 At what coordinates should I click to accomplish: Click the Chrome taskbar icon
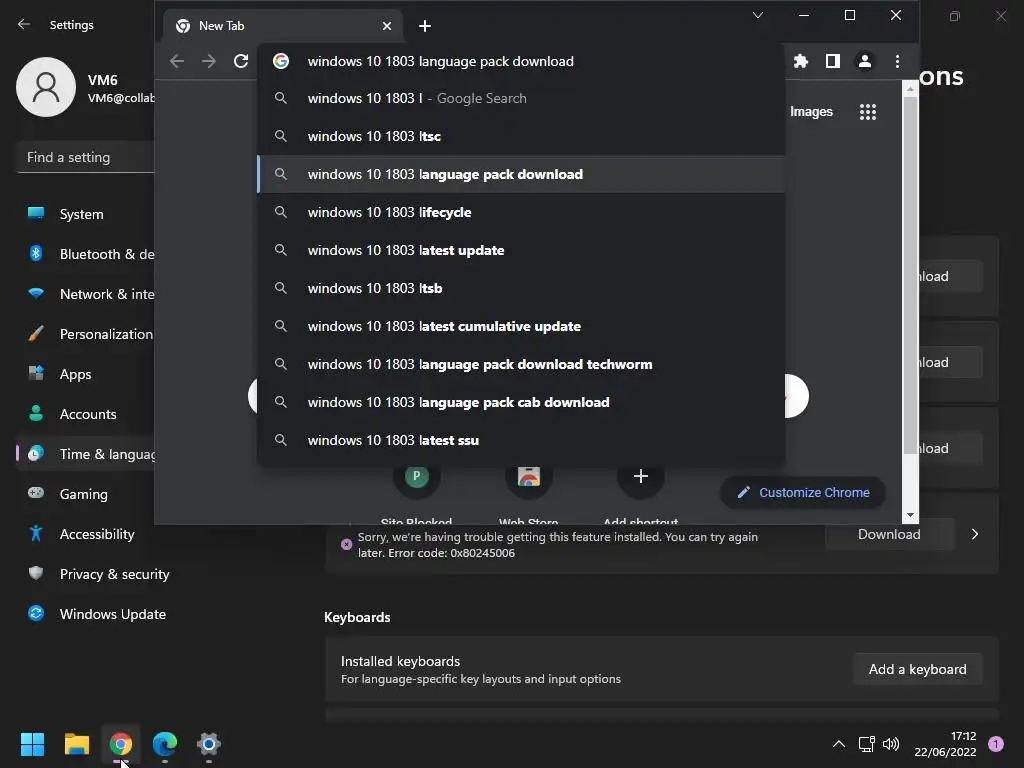121,744
